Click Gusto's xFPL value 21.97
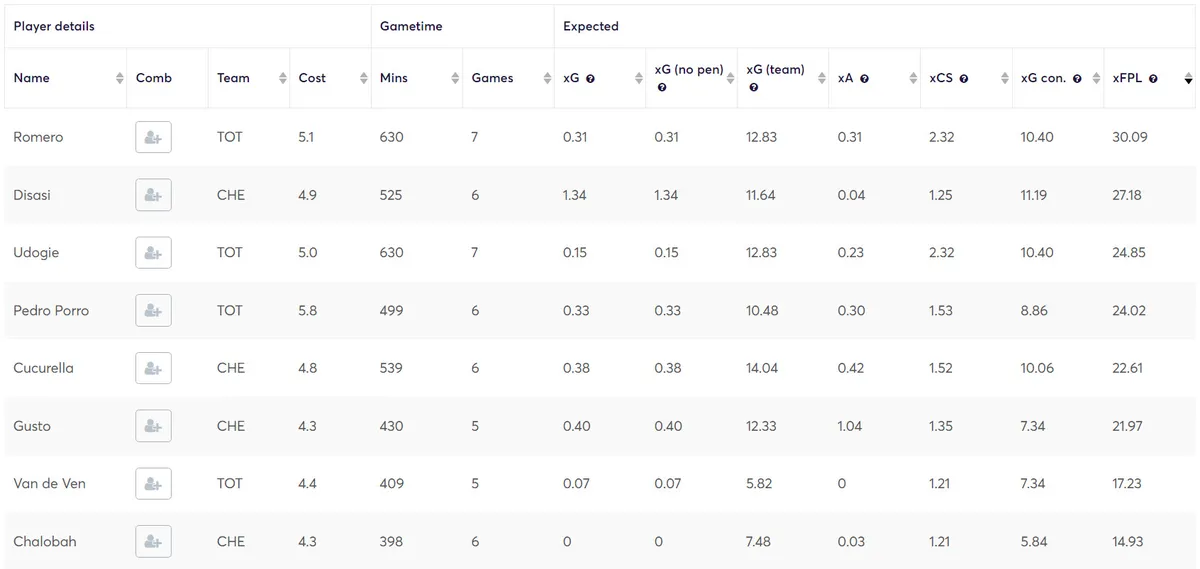The image size is (1200, 569). pos(1129,426)
